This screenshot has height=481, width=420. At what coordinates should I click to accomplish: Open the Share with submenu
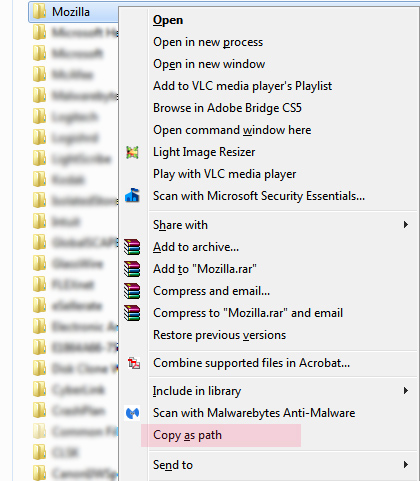[180, 225]
